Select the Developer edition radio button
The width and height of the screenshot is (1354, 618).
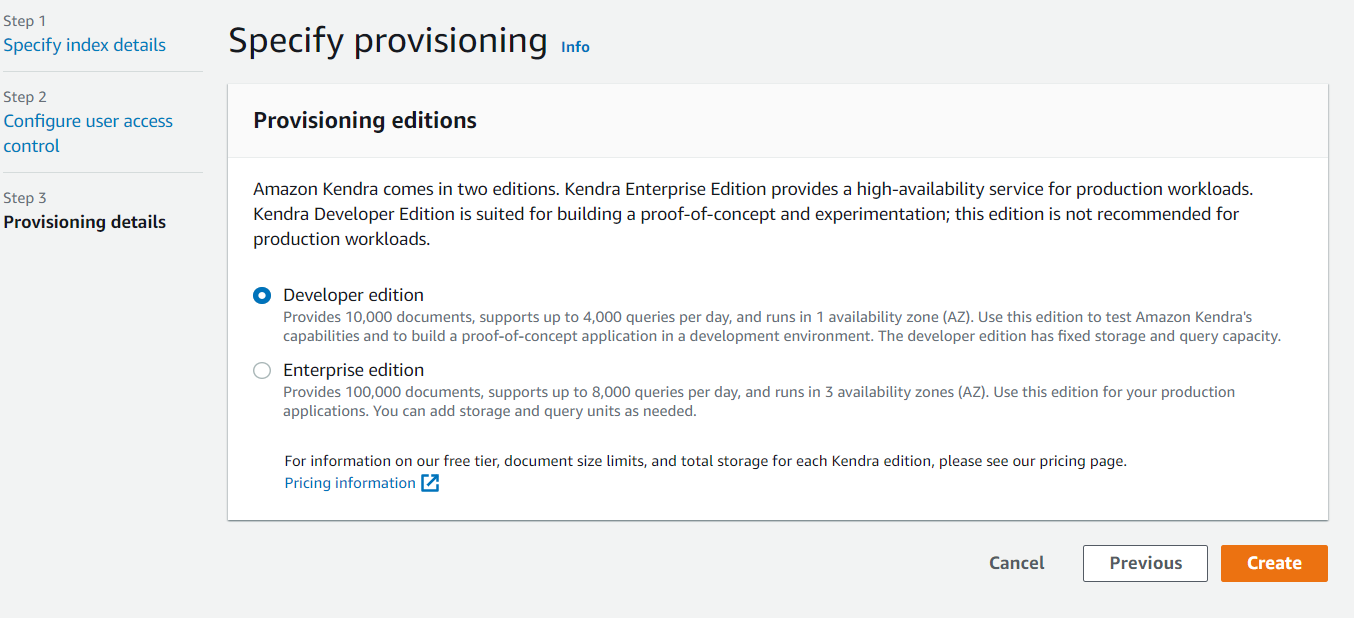[x=262, y=295]
